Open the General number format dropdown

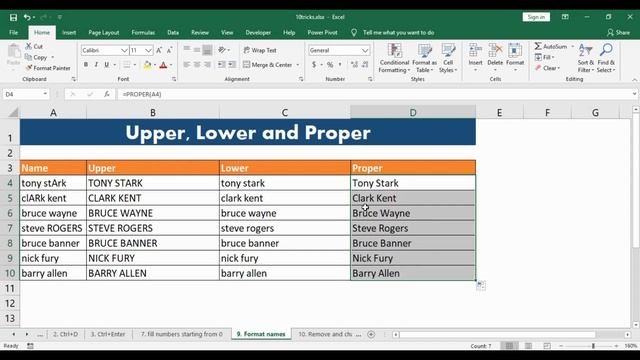click(x=365, y=50)
